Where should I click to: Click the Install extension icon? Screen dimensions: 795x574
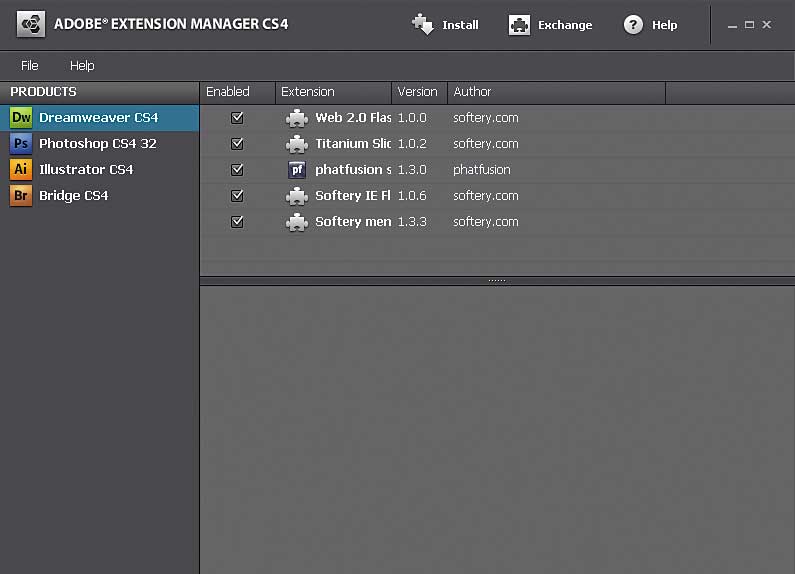pyautogui.click(x=423, y=24)
